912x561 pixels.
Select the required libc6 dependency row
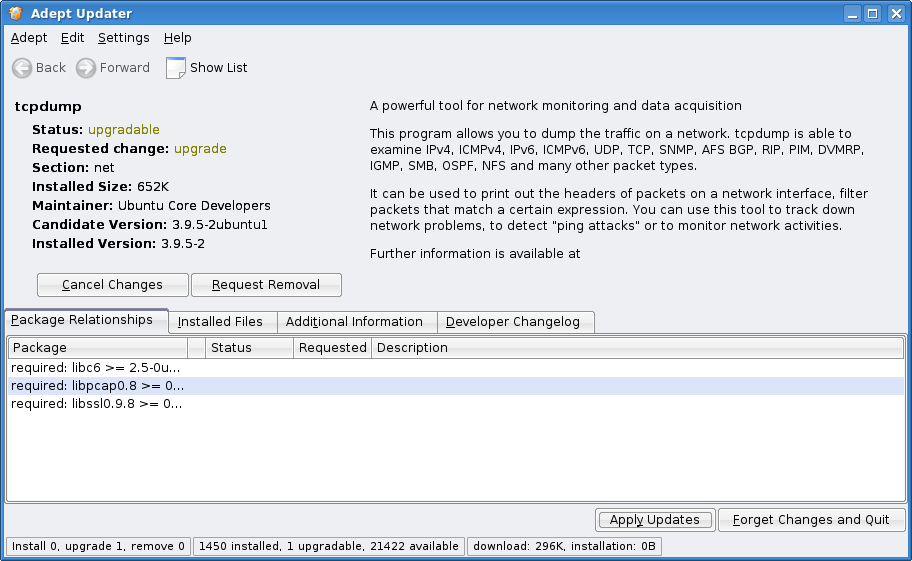96,368
